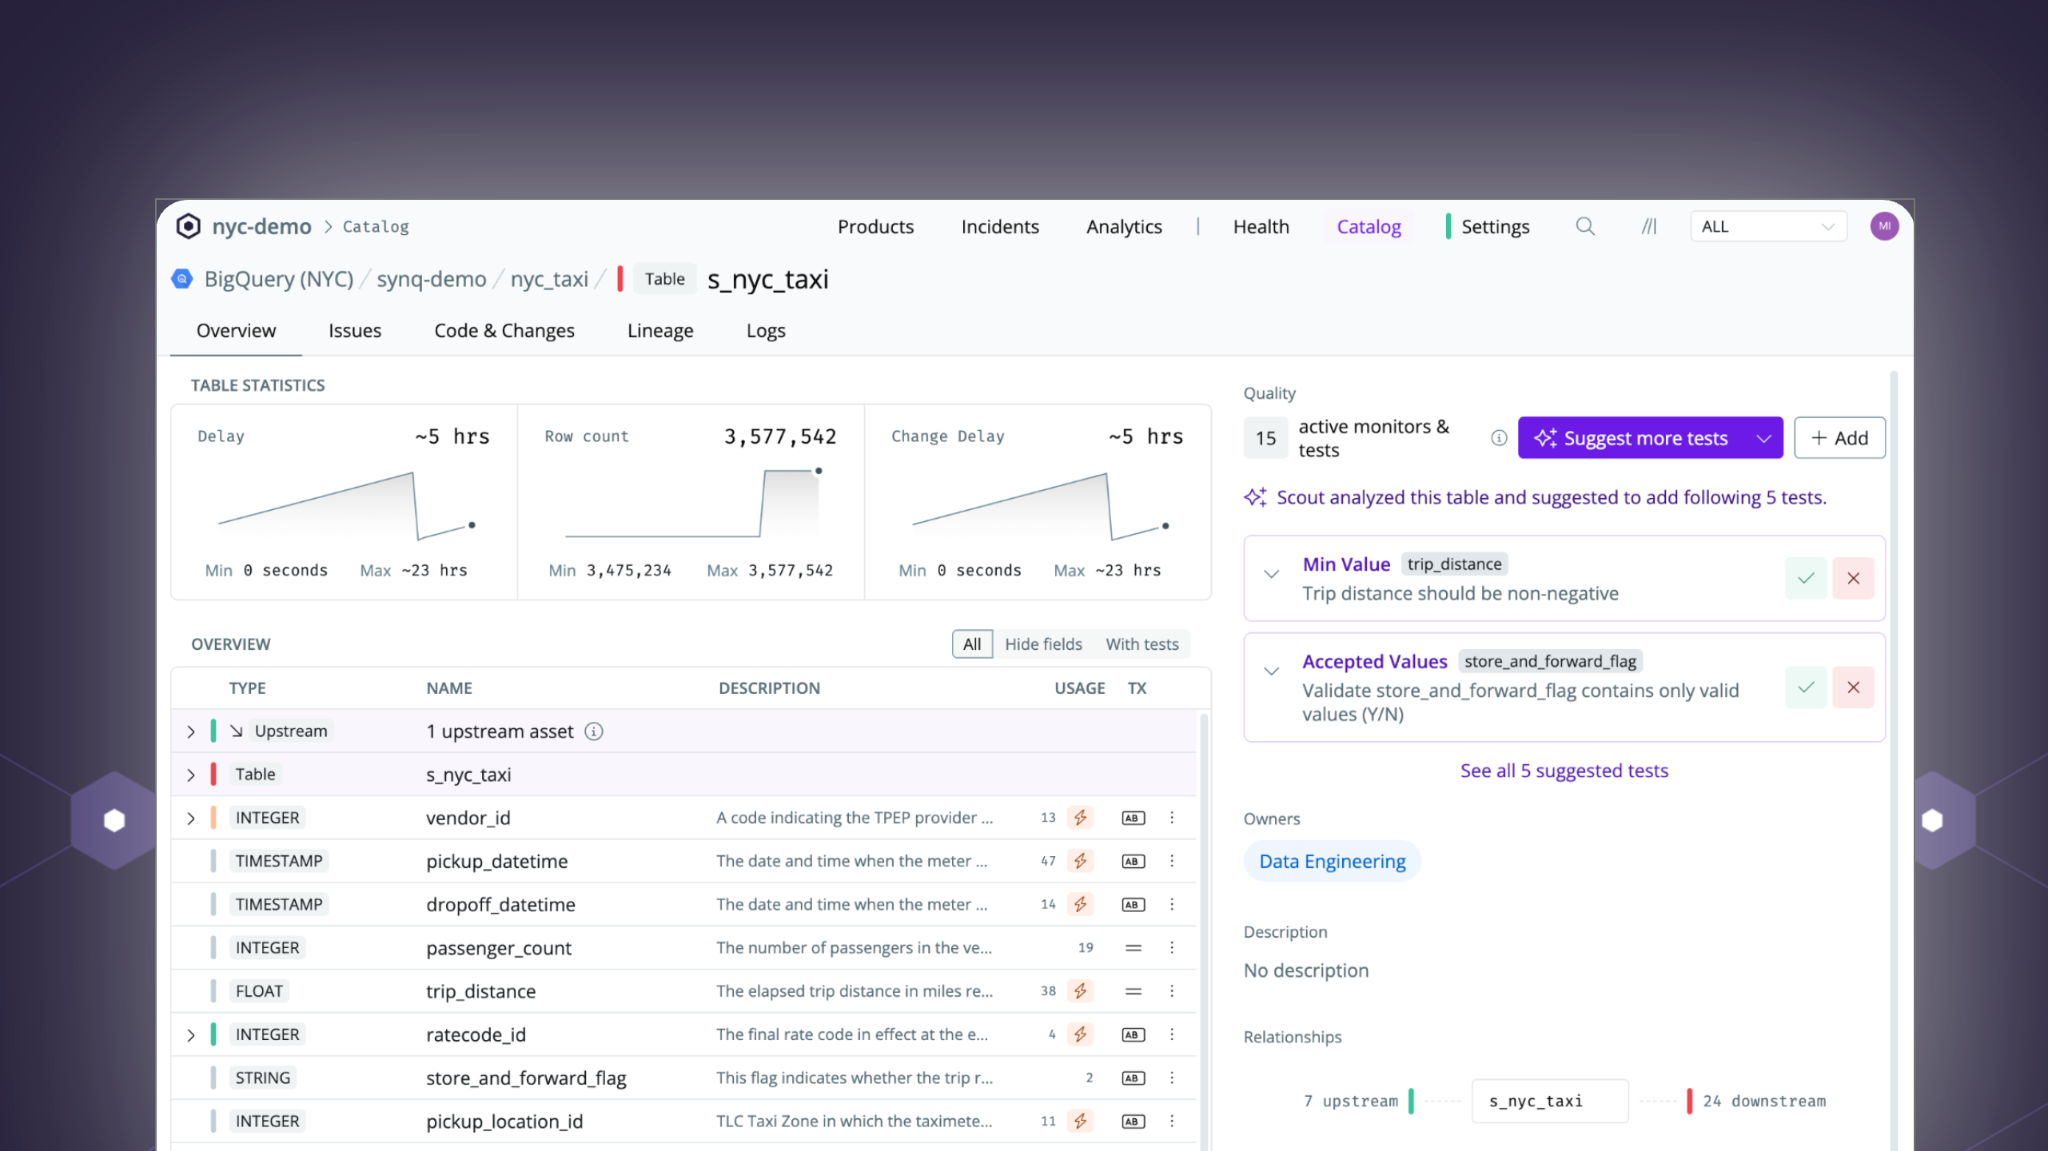Click the Data Engineering owner tag
The image size is (2048, 1151).
coord(1331,862)
